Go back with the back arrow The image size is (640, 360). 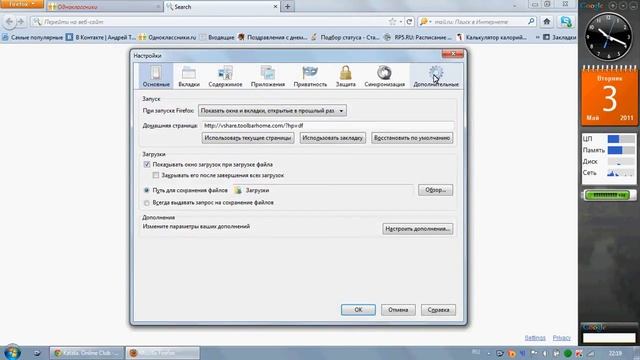click(9, 22)
